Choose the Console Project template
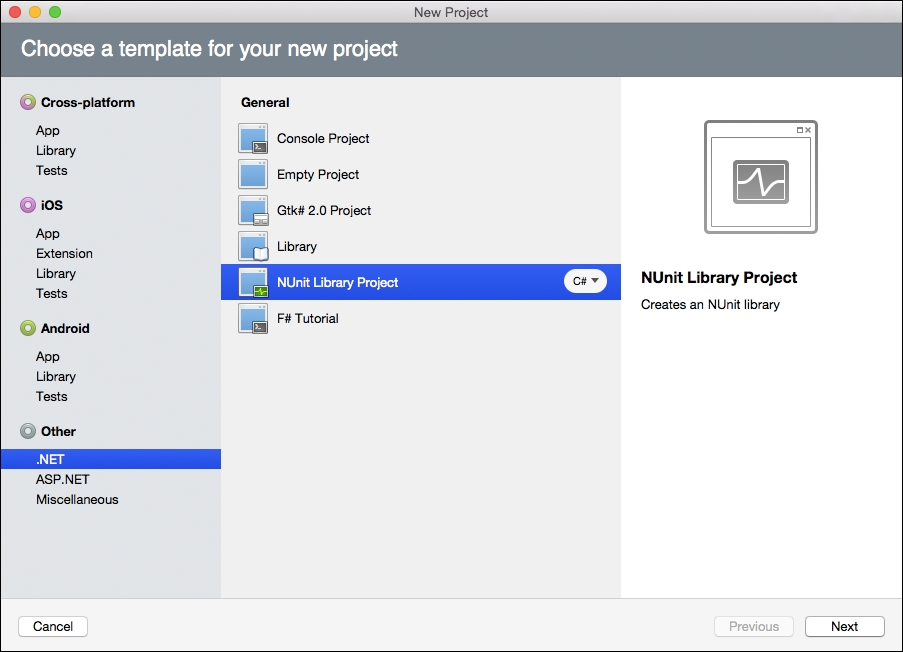Screen dimensions: 903x652 point(420,138)
